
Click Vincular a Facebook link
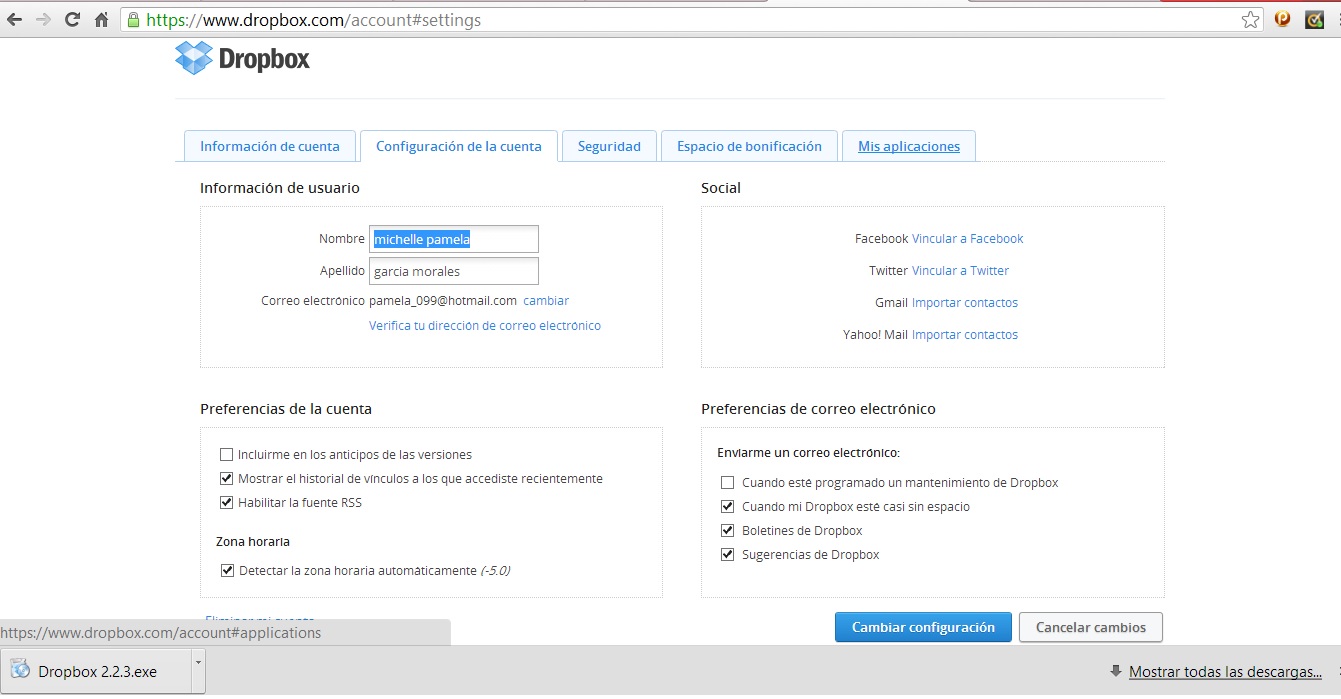pos(968,239)
